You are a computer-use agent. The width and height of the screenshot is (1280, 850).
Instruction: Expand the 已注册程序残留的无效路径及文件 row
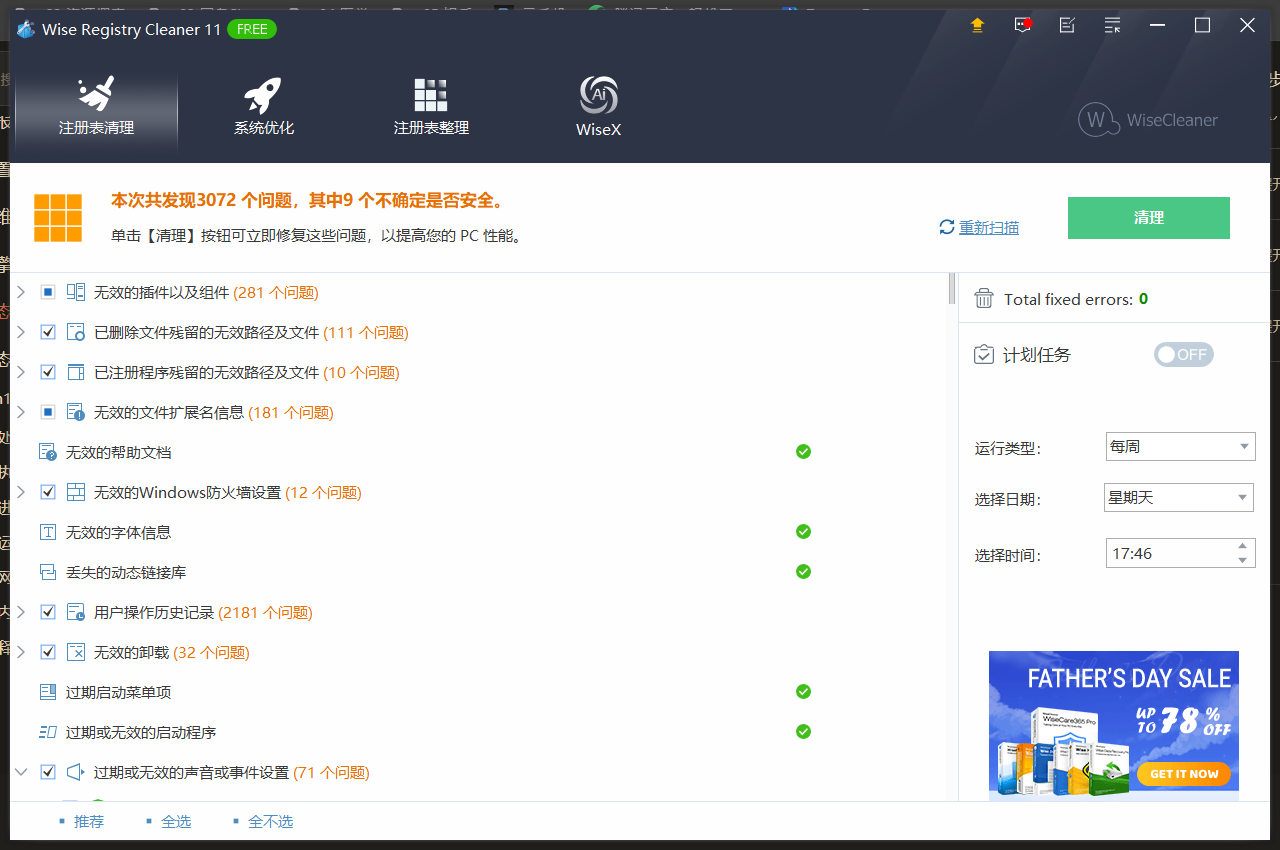20,372
